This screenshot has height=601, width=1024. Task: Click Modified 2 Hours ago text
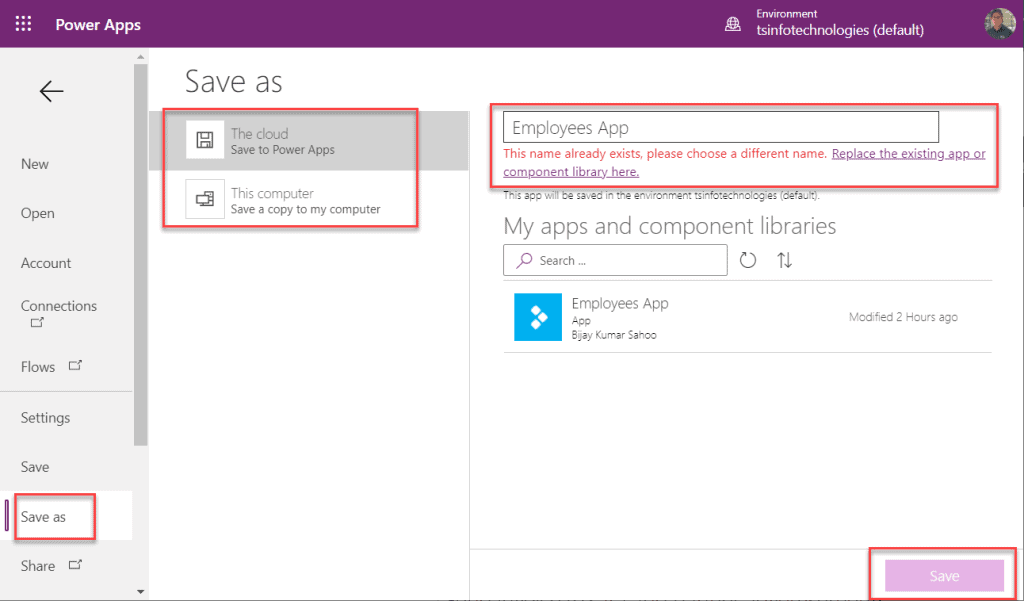pos(903,317)
